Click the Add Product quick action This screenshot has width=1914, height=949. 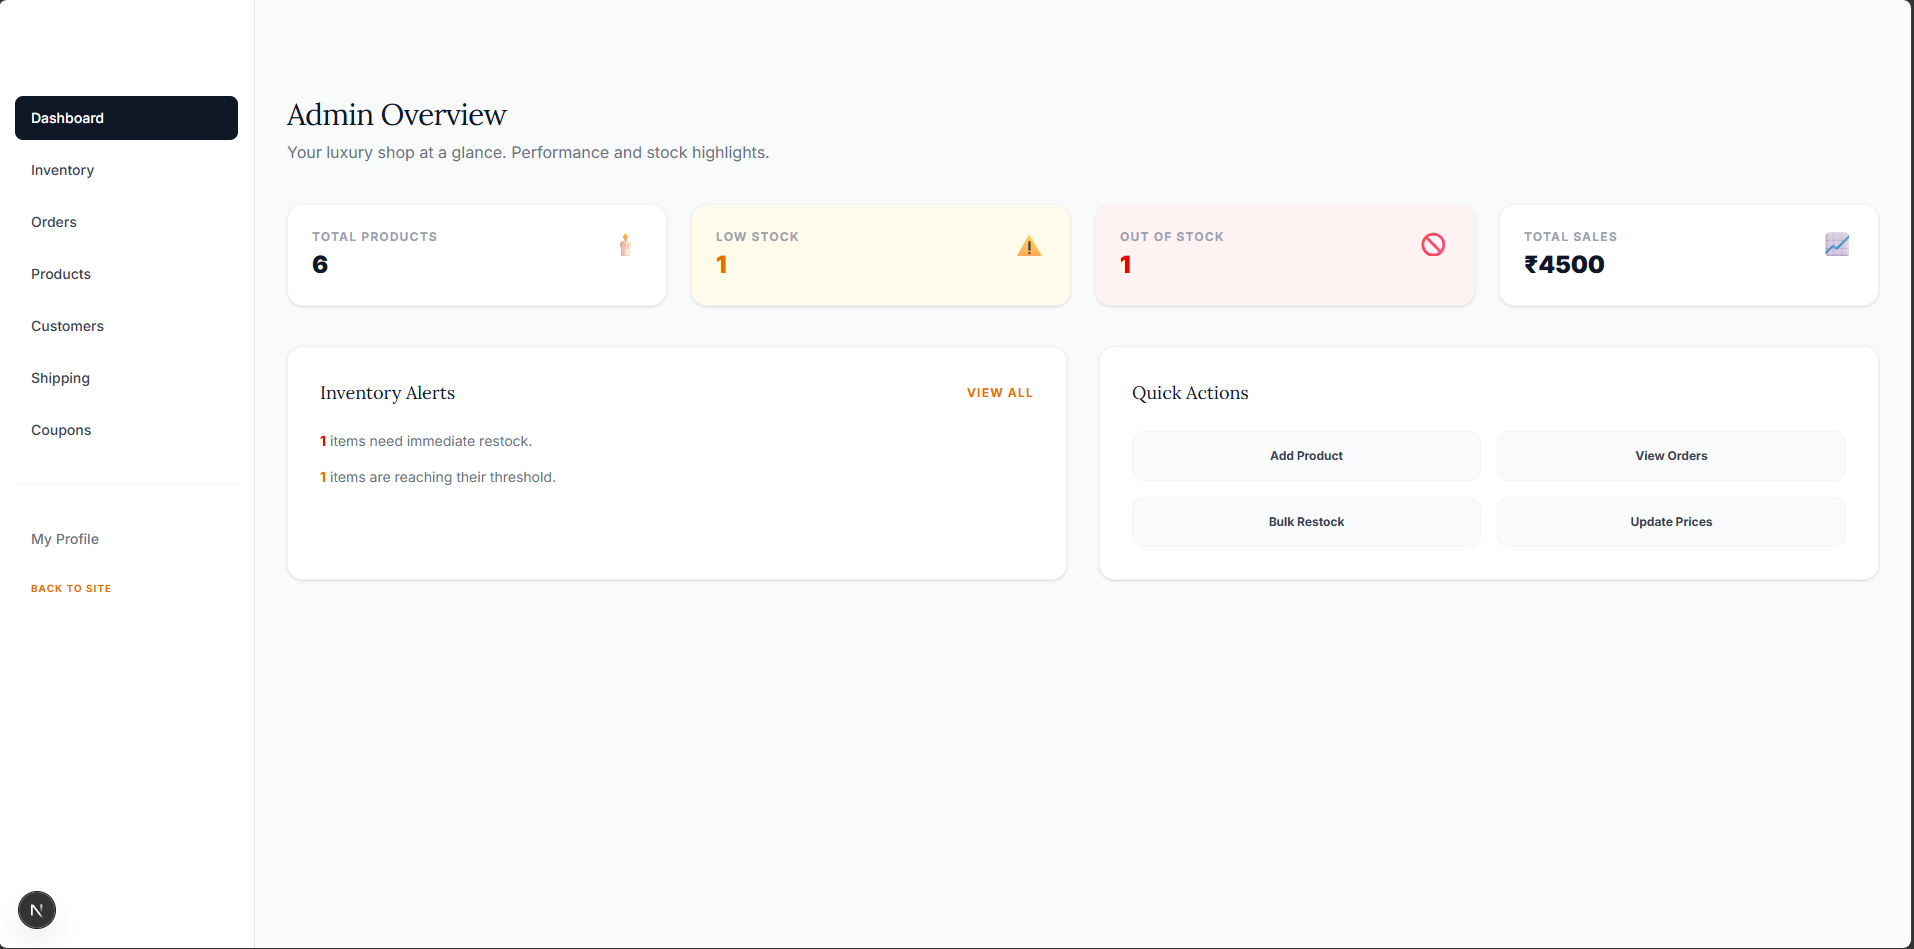(1306, 456)
